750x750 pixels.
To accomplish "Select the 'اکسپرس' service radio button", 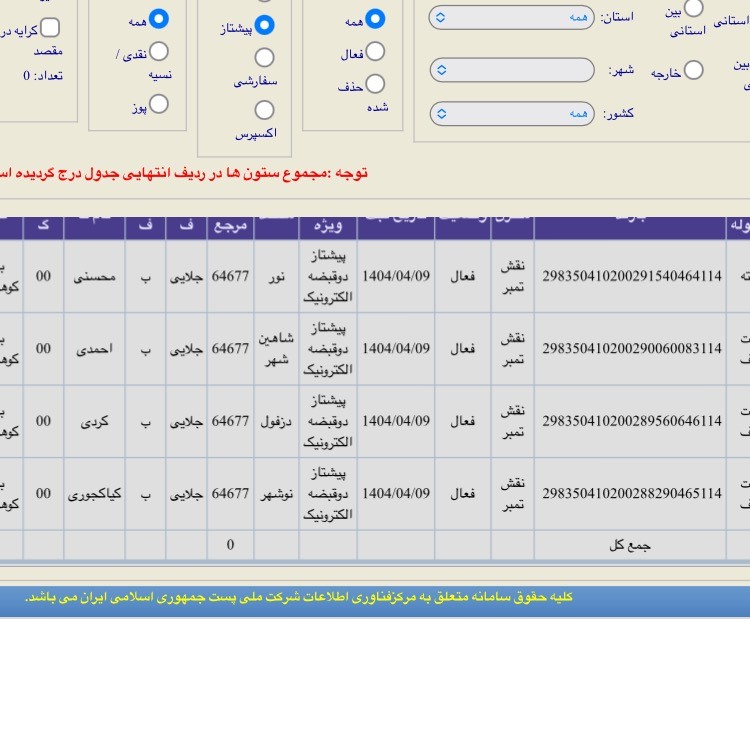I will point(264,110).
